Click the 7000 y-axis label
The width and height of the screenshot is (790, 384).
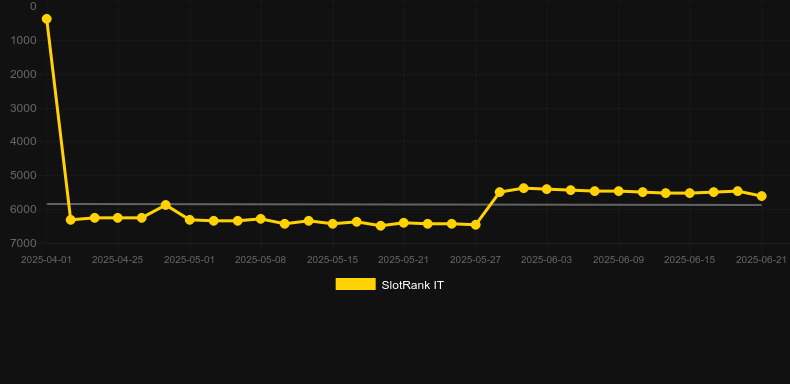point(23,243)
